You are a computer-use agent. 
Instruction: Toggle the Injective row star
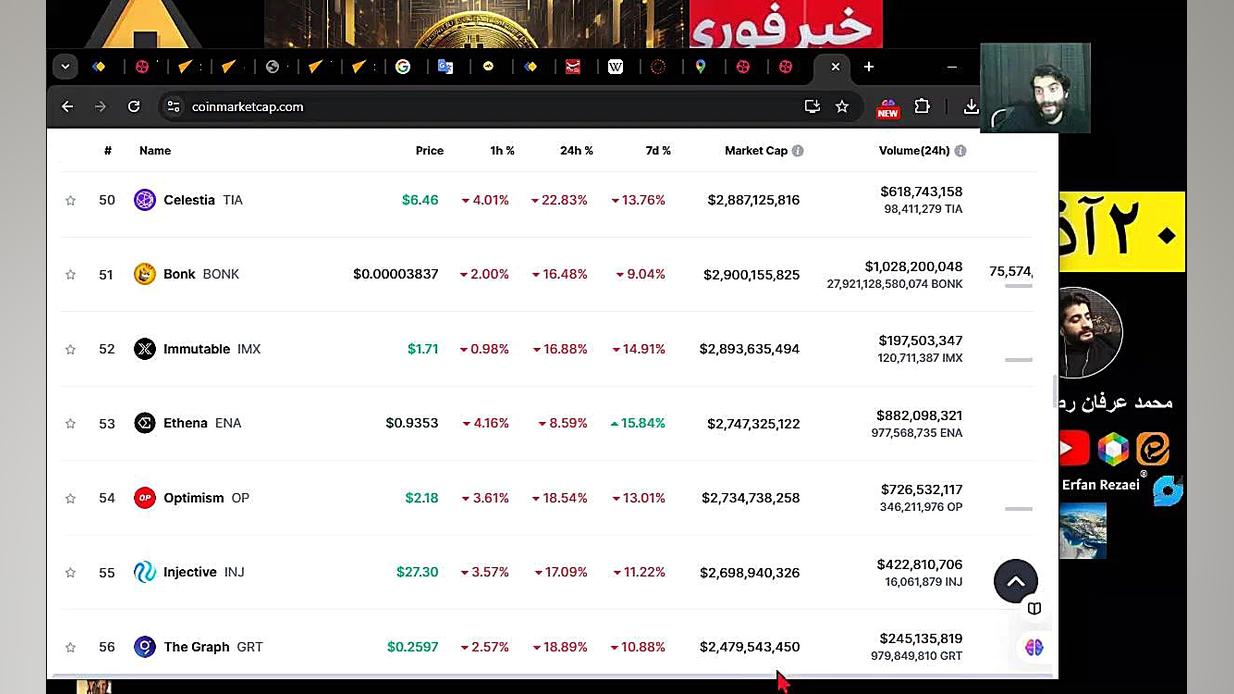70,572
